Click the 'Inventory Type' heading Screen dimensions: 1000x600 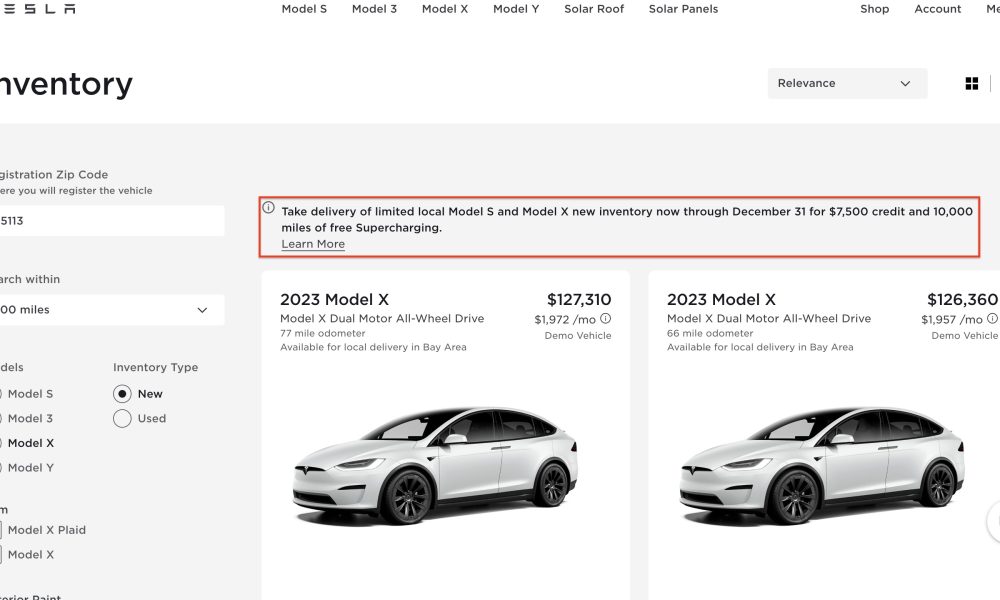[x=156, y=367]
